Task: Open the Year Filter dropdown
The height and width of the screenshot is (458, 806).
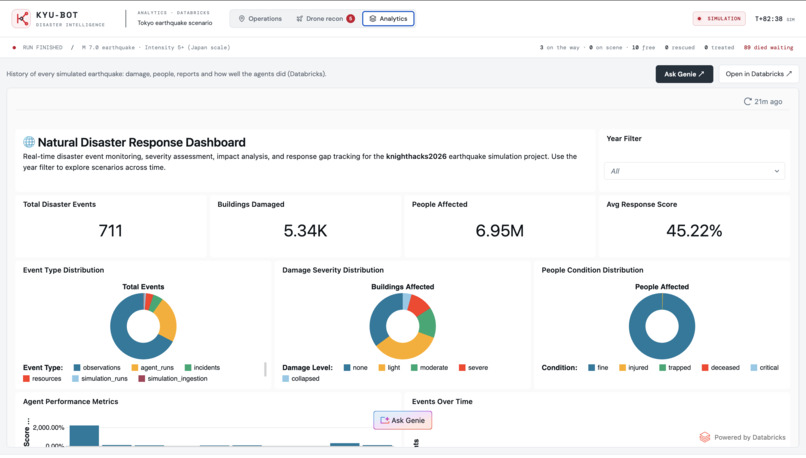Action: (x=694, y=171)
